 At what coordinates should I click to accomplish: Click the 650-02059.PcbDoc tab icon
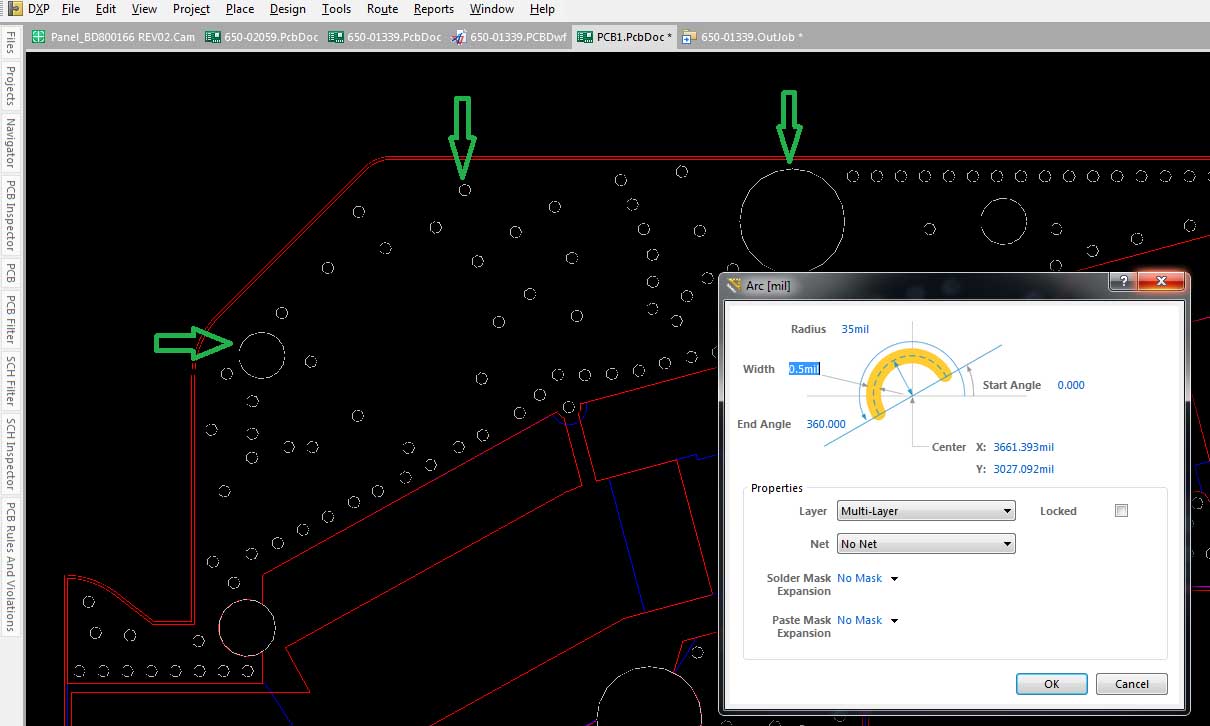[x=212, y=38]
